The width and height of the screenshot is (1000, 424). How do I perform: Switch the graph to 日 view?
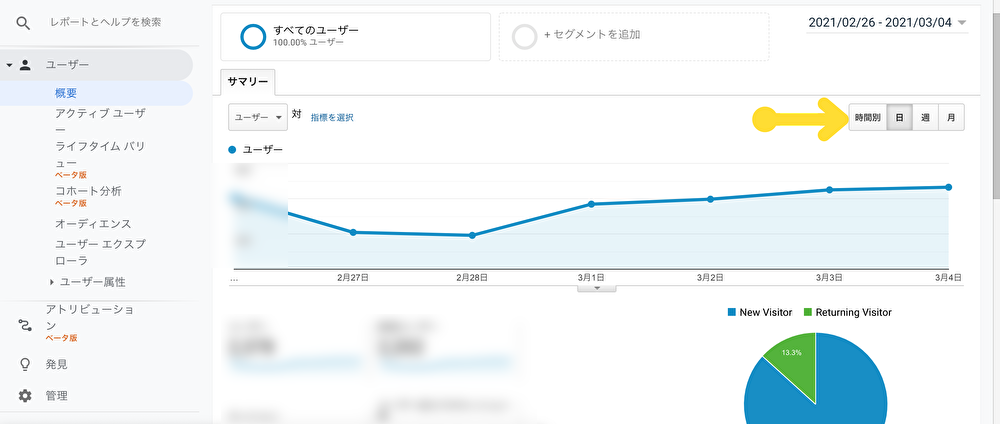(899, 118)
